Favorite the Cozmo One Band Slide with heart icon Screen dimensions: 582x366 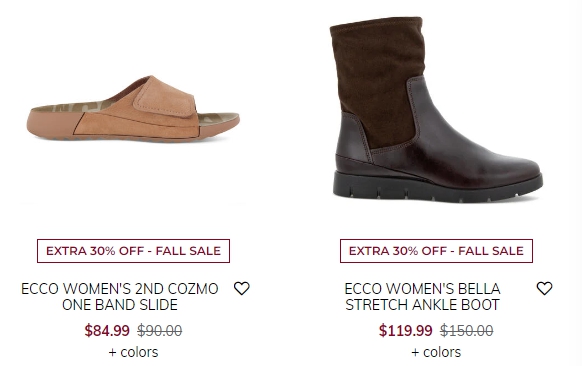click(242, 288)
